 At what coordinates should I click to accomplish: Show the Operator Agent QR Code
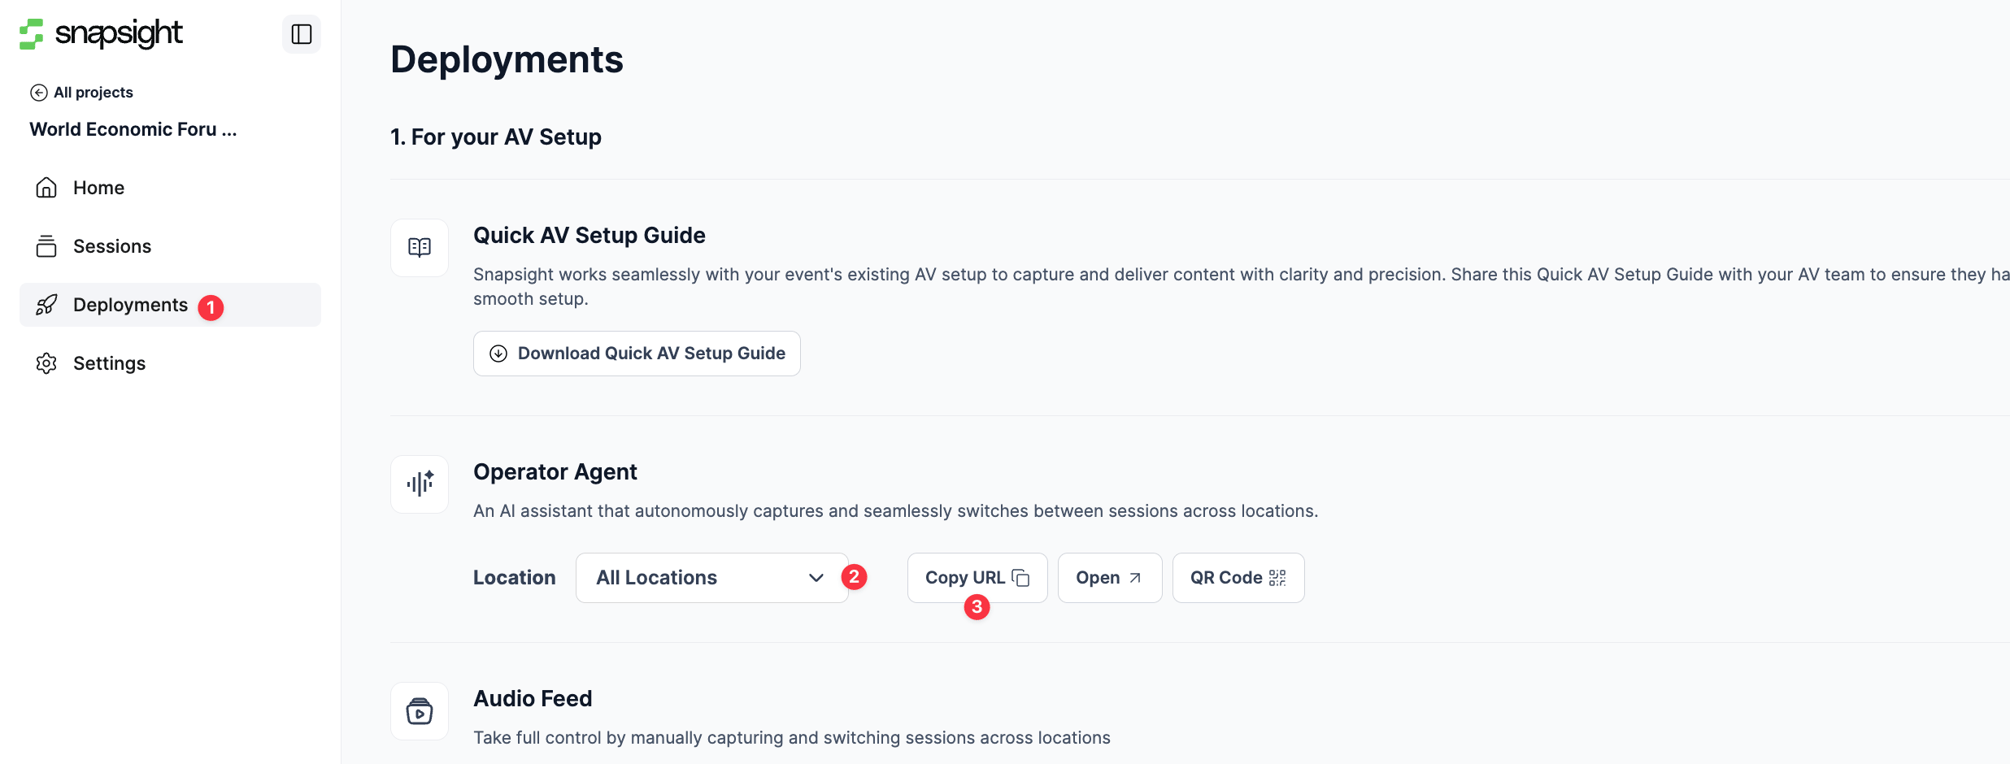point(1238,578)
